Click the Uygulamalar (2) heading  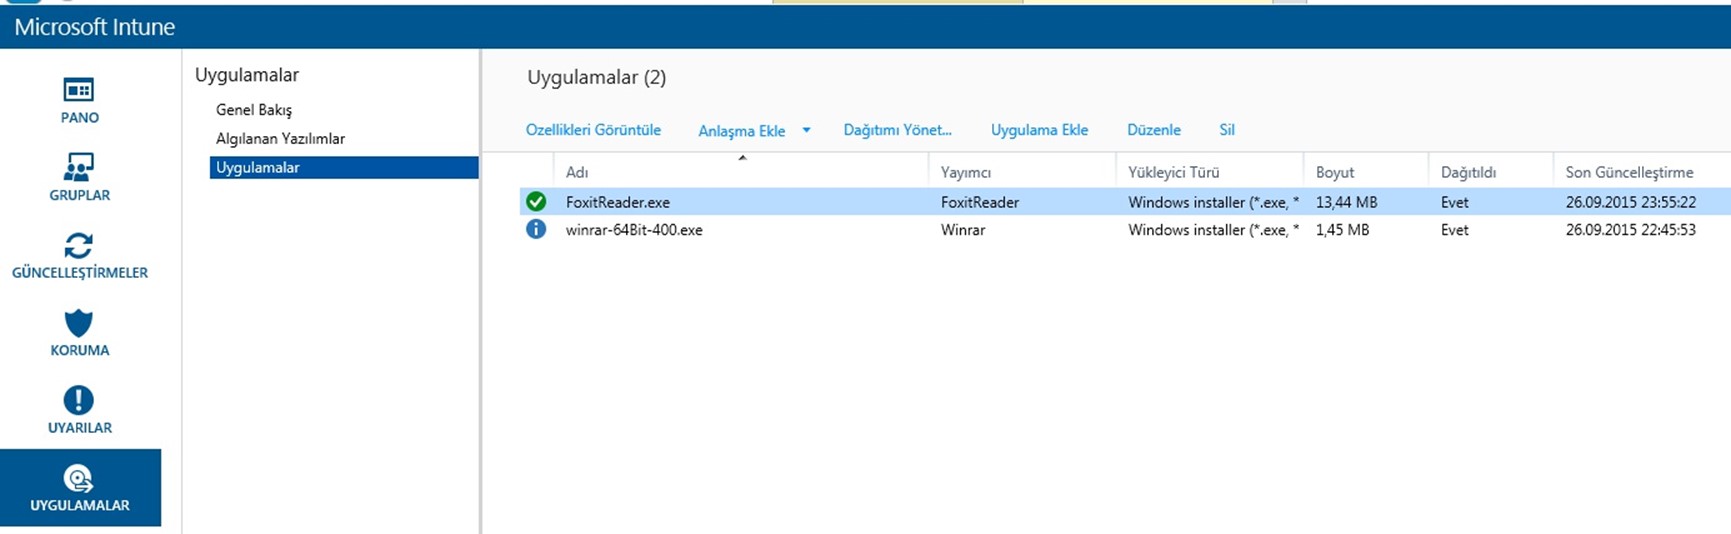point(596,77)
